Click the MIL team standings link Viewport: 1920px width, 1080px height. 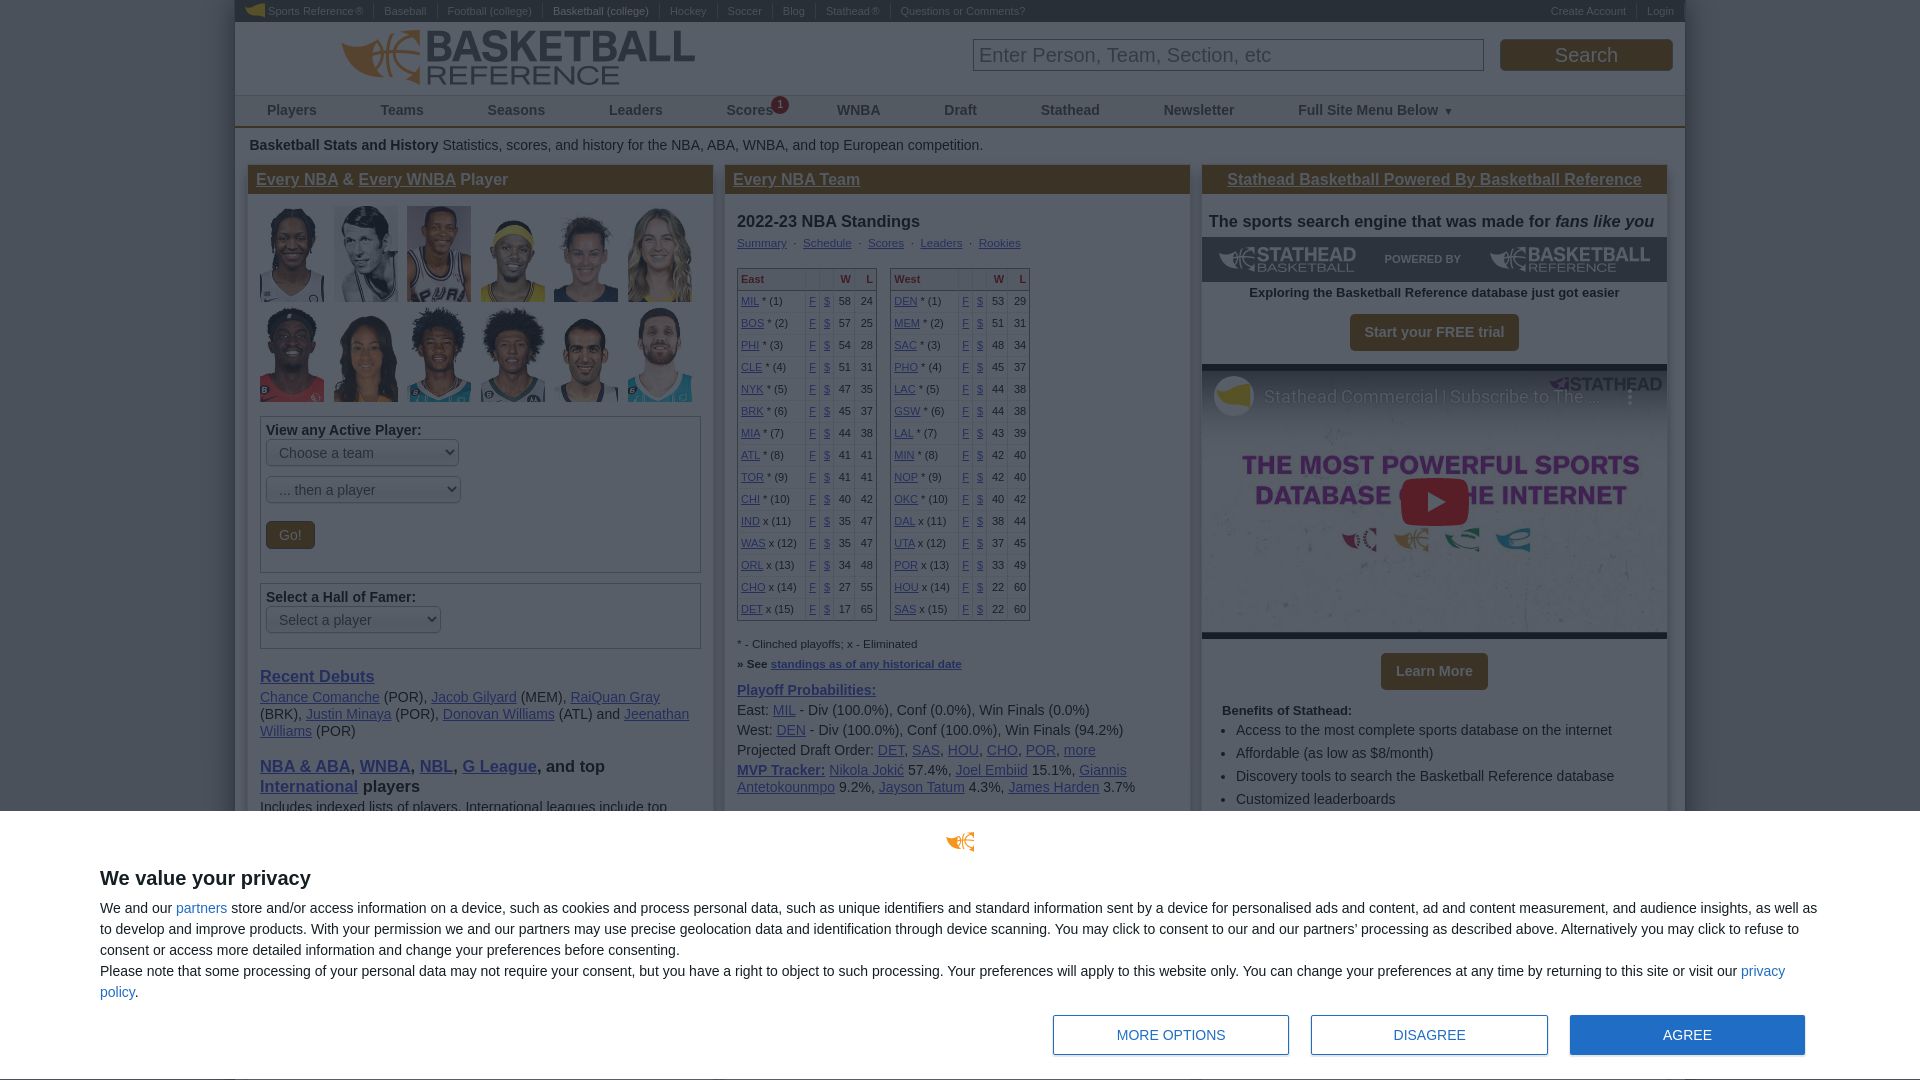coord(749,301)
